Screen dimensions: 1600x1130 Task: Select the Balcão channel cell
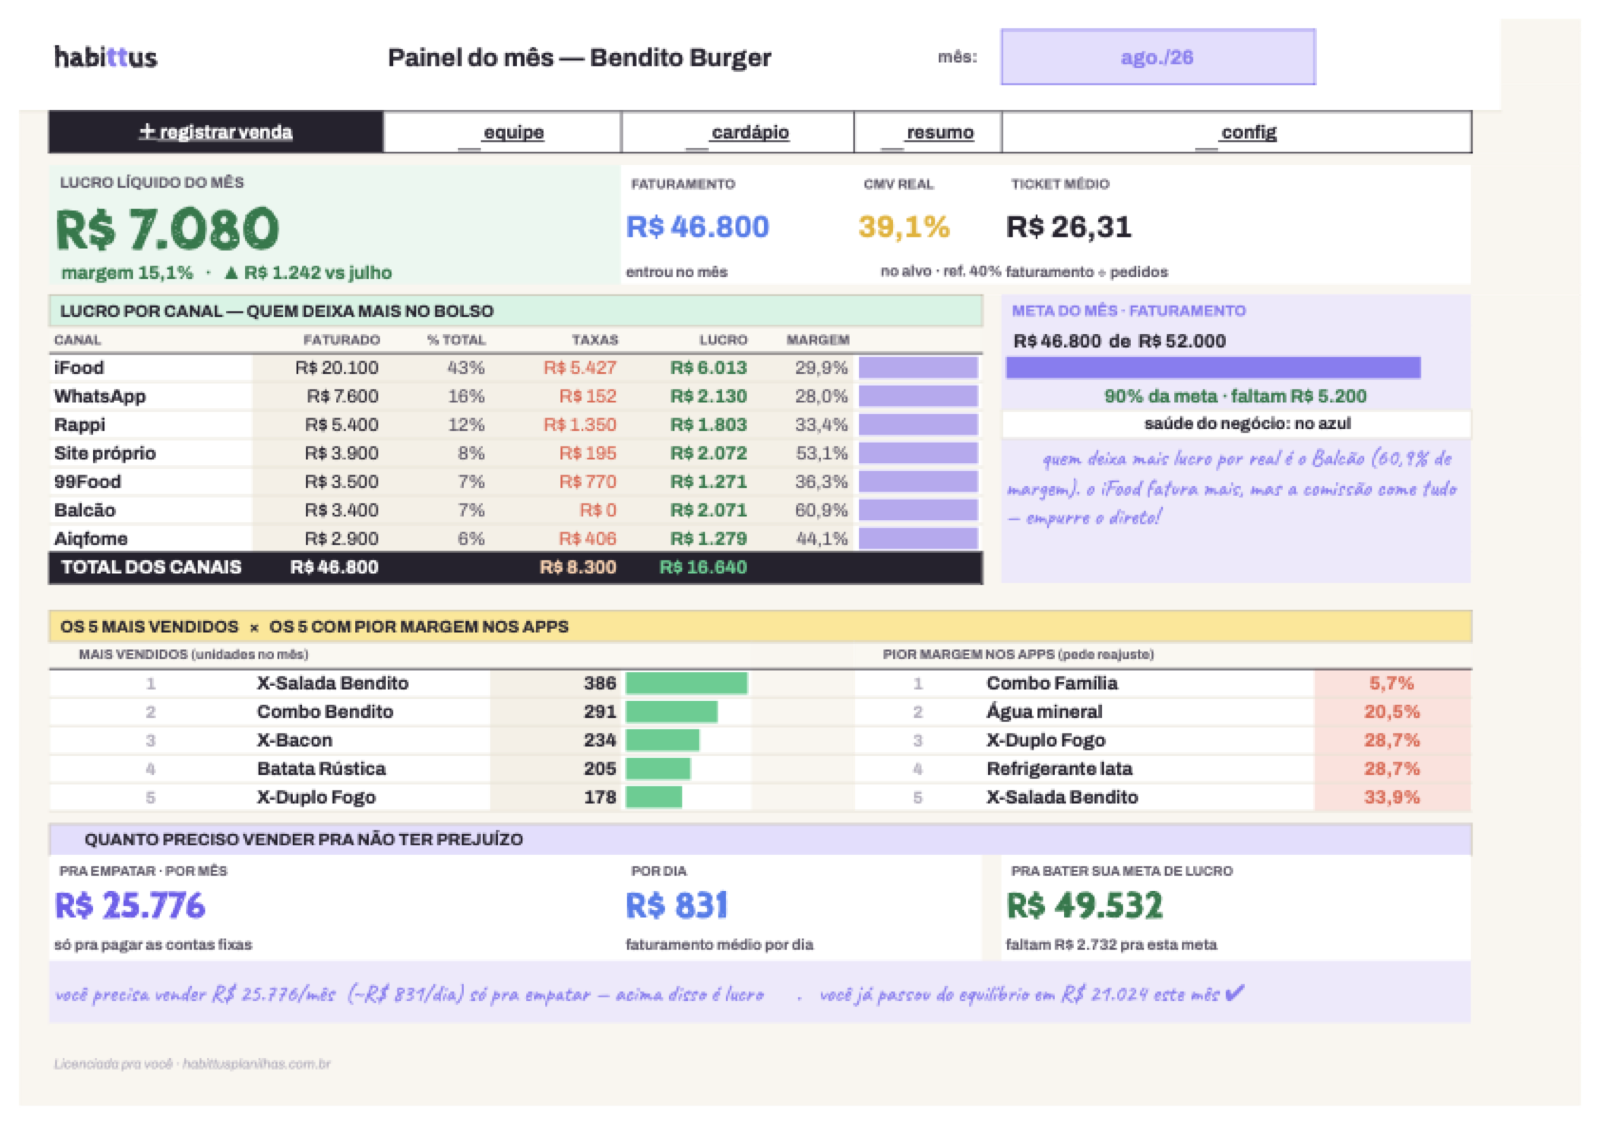coord(85,510)
